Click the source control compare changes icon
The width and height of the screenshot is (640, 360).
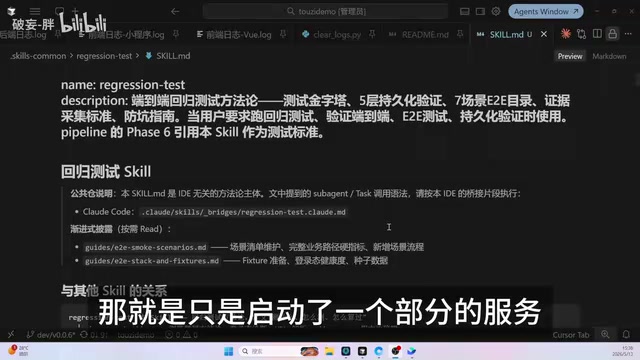(582, 34)
